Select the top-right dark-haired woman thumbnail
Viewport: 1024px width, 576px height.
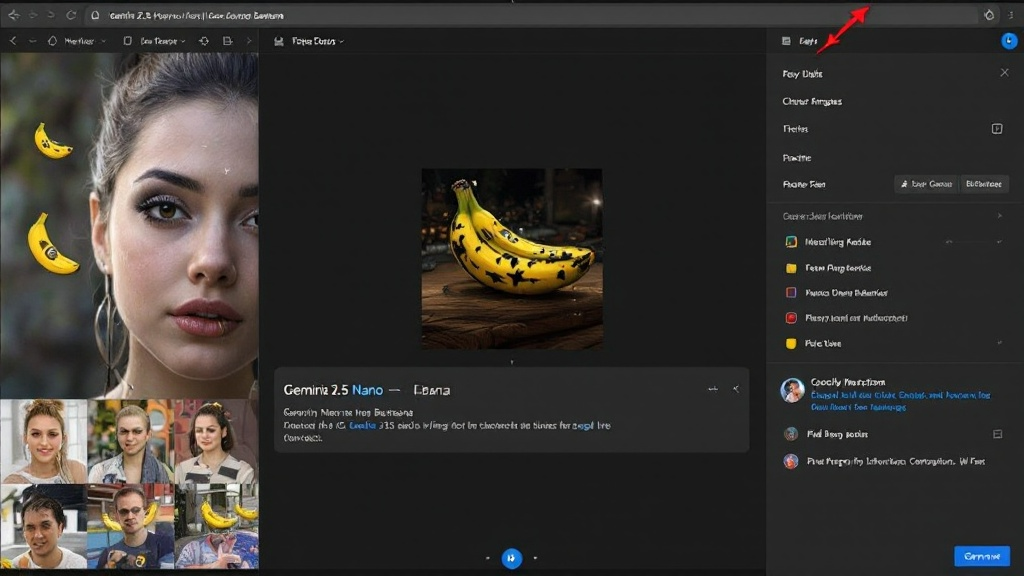tap(217, 441)
